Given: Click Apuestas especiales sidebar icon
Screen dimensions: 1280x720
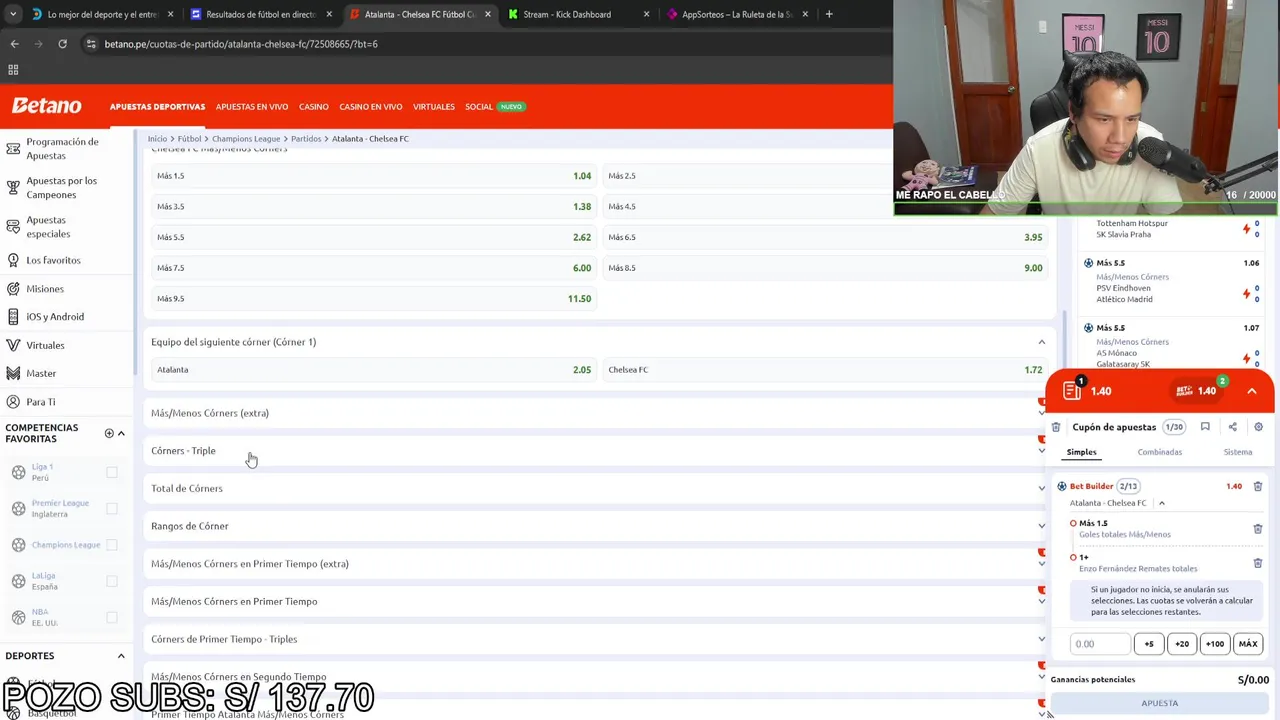Looking at the screenshot, I should [13, 227].
